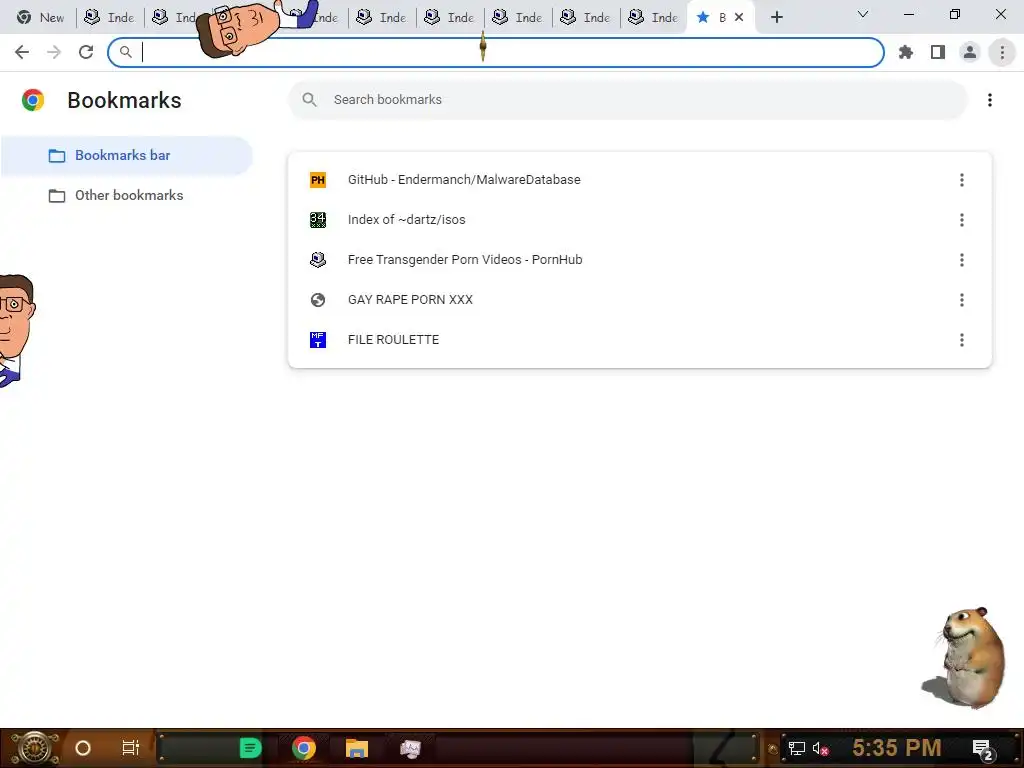Open the Chrome profile avatar
The width and height of the screenshot is (1024, 768).
[x=970, y=52]
